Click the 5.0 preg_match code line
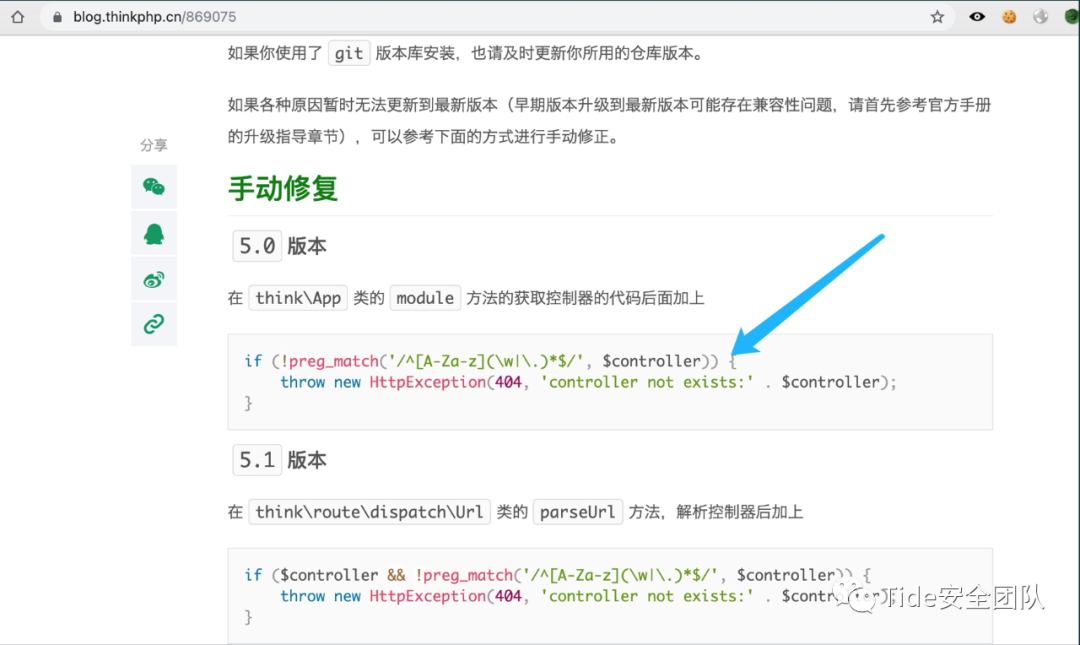Viewport: 1080px width, 645px height. pos(490,361)
